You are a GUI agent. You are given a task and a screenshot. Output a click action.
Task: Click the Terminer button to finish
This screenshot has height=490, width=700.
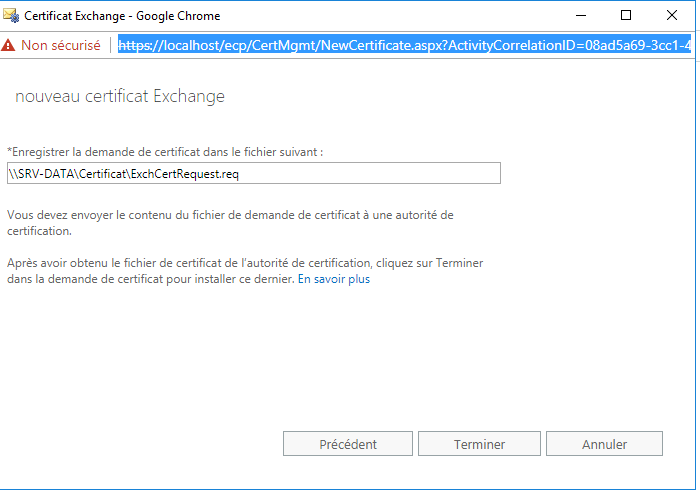tap(479, 444)
